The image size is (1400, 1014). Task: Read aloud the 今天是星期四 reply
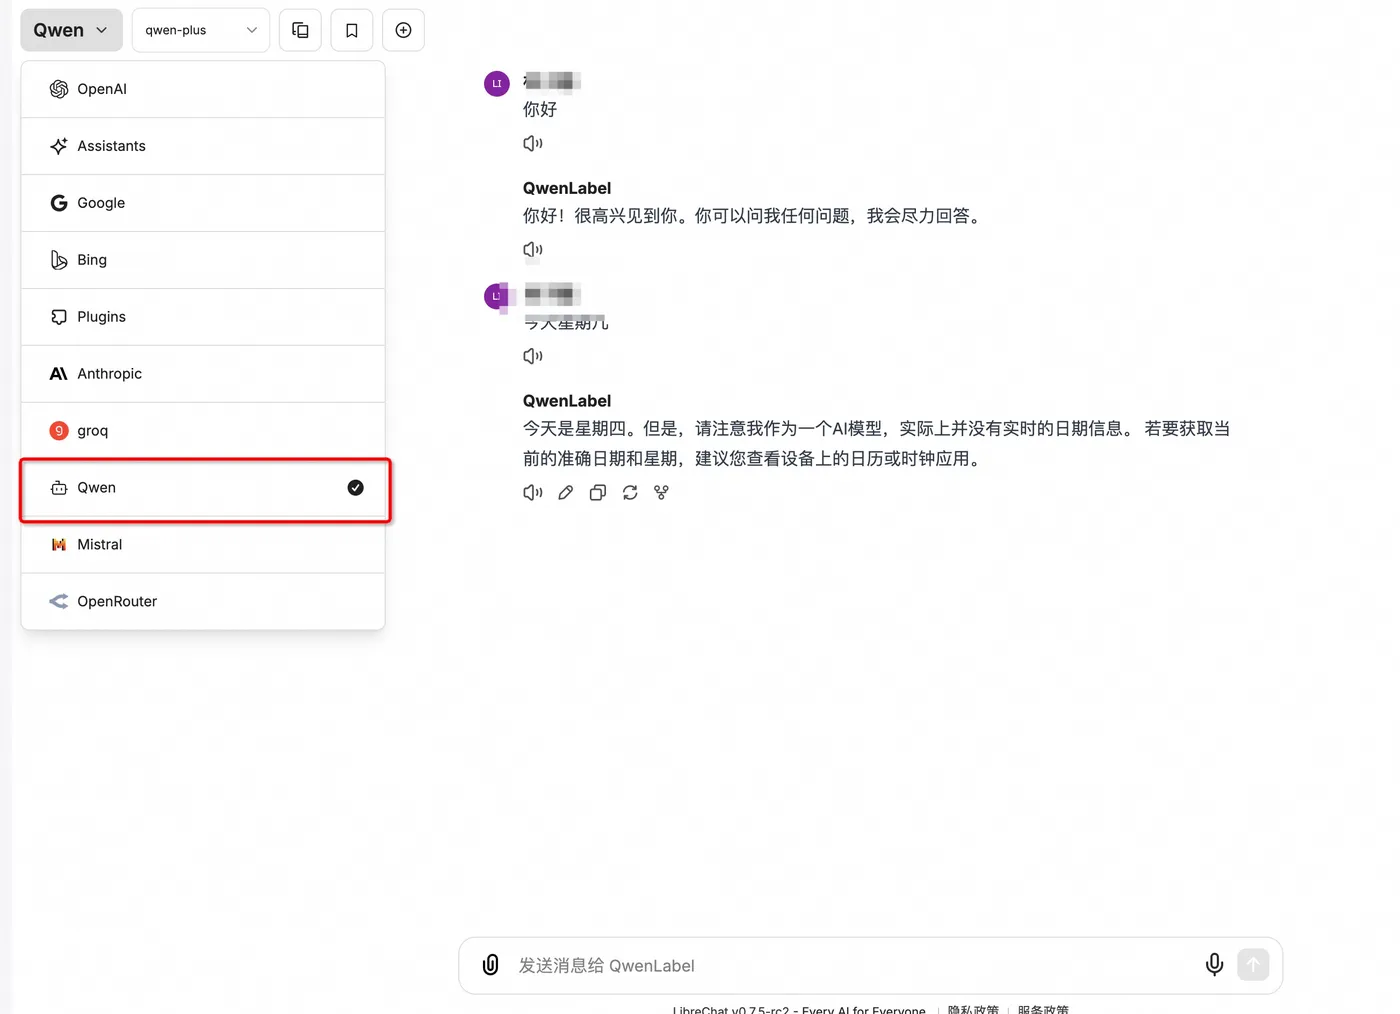[x=533, y=492]
